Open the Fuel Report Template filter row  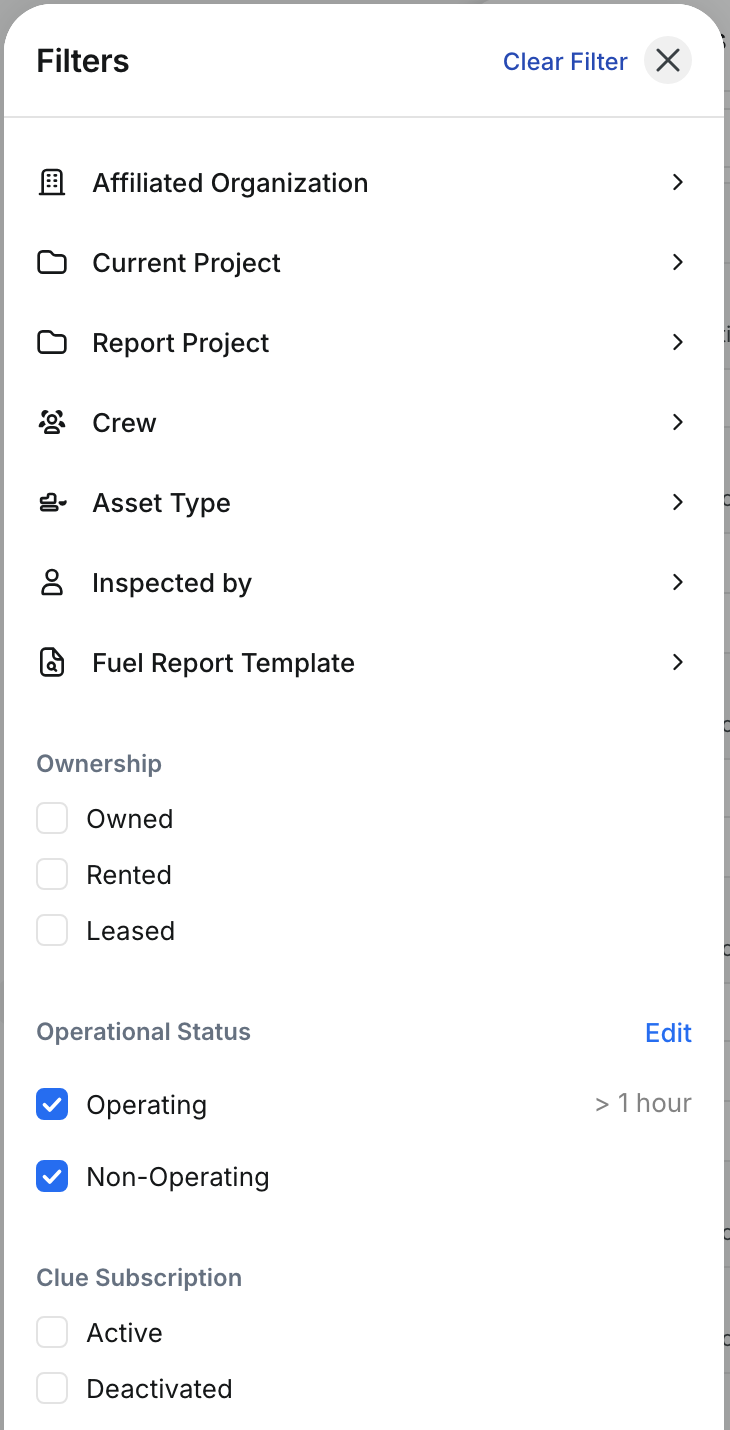(x=364, y=663)
